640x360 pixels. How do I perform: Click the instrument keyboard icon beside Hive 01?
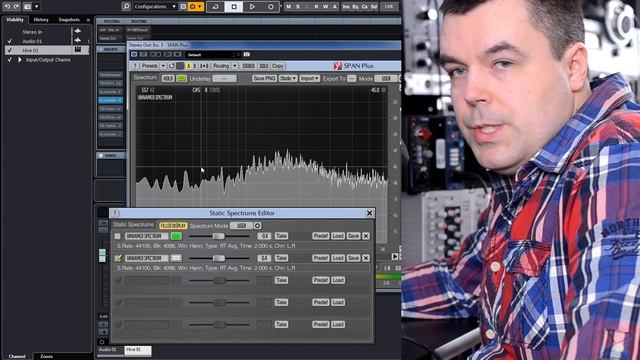78,50
